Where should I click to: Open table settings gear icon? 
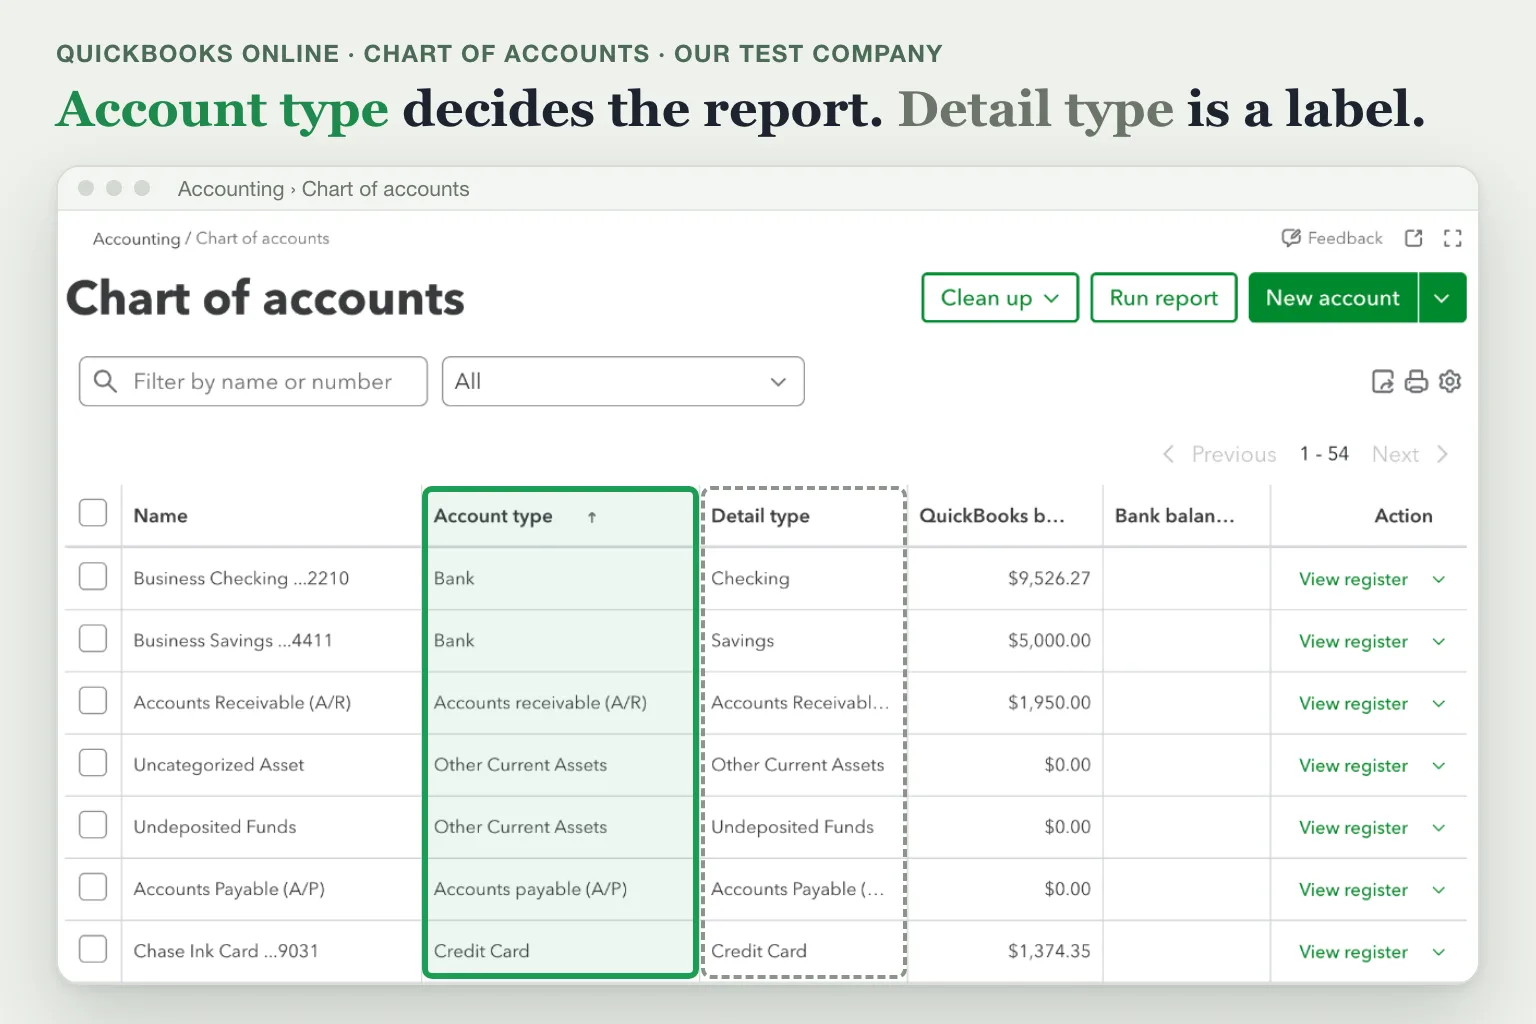[1450, 381]
